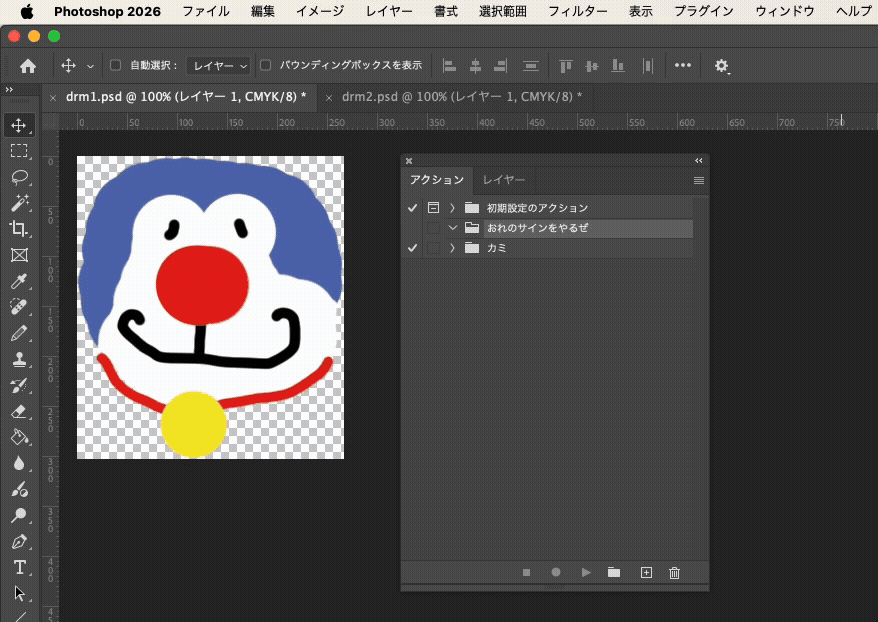Image resolution: width=878 pixels, height=622 pixels.
Task: Select the Clone Stamp tool
Action: (x=19, y=359)
